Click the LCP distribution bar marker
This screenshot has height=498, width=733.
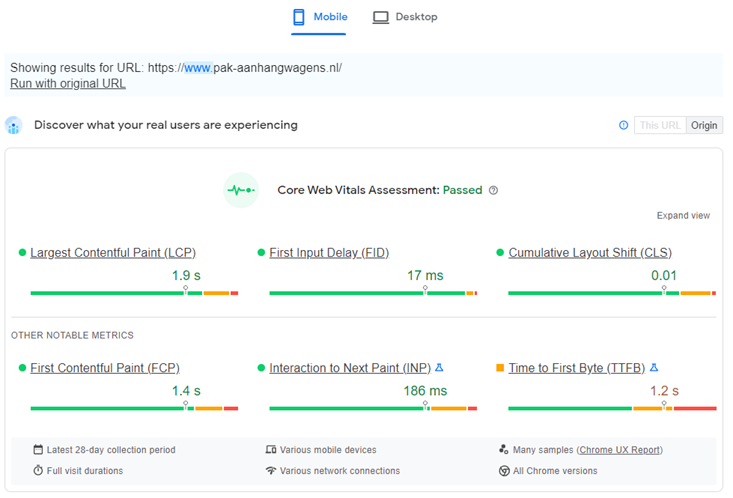(x=186, y=290)
